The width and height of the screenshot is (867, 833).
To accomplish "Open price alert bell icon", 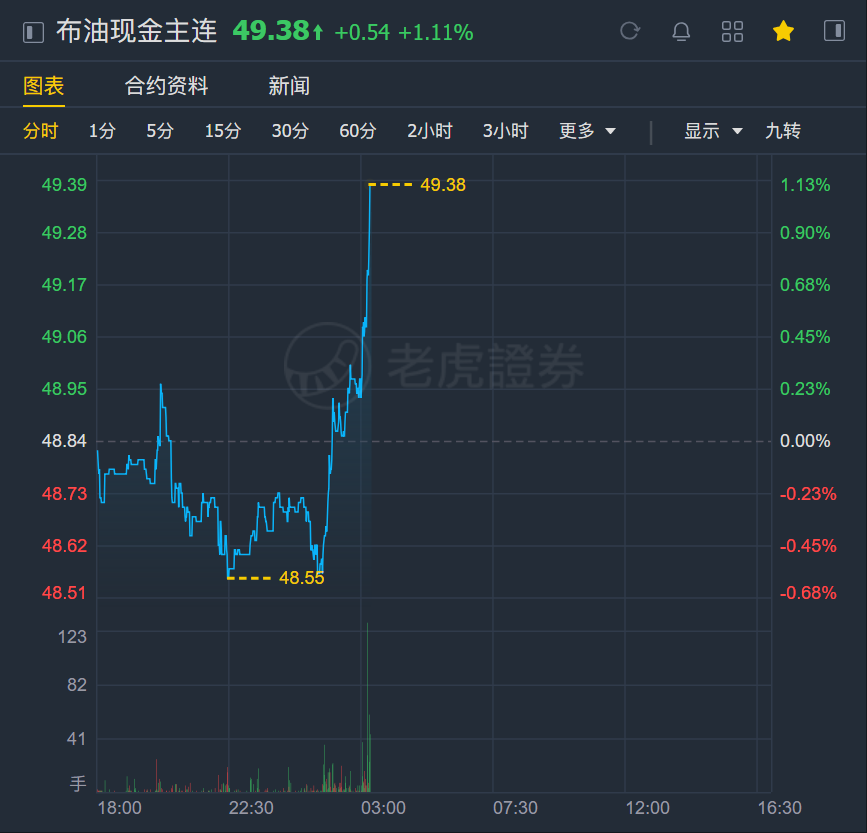I will pyautogui.click(x=681, y=32).
